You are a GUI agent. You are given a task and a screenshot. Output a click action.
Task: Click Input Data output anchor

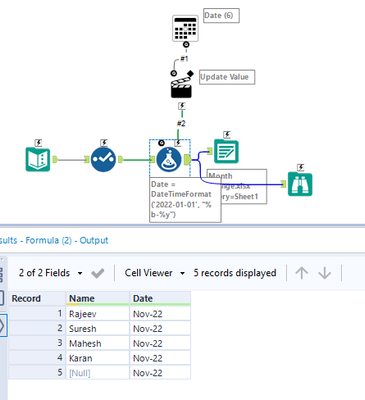[55, 160]
